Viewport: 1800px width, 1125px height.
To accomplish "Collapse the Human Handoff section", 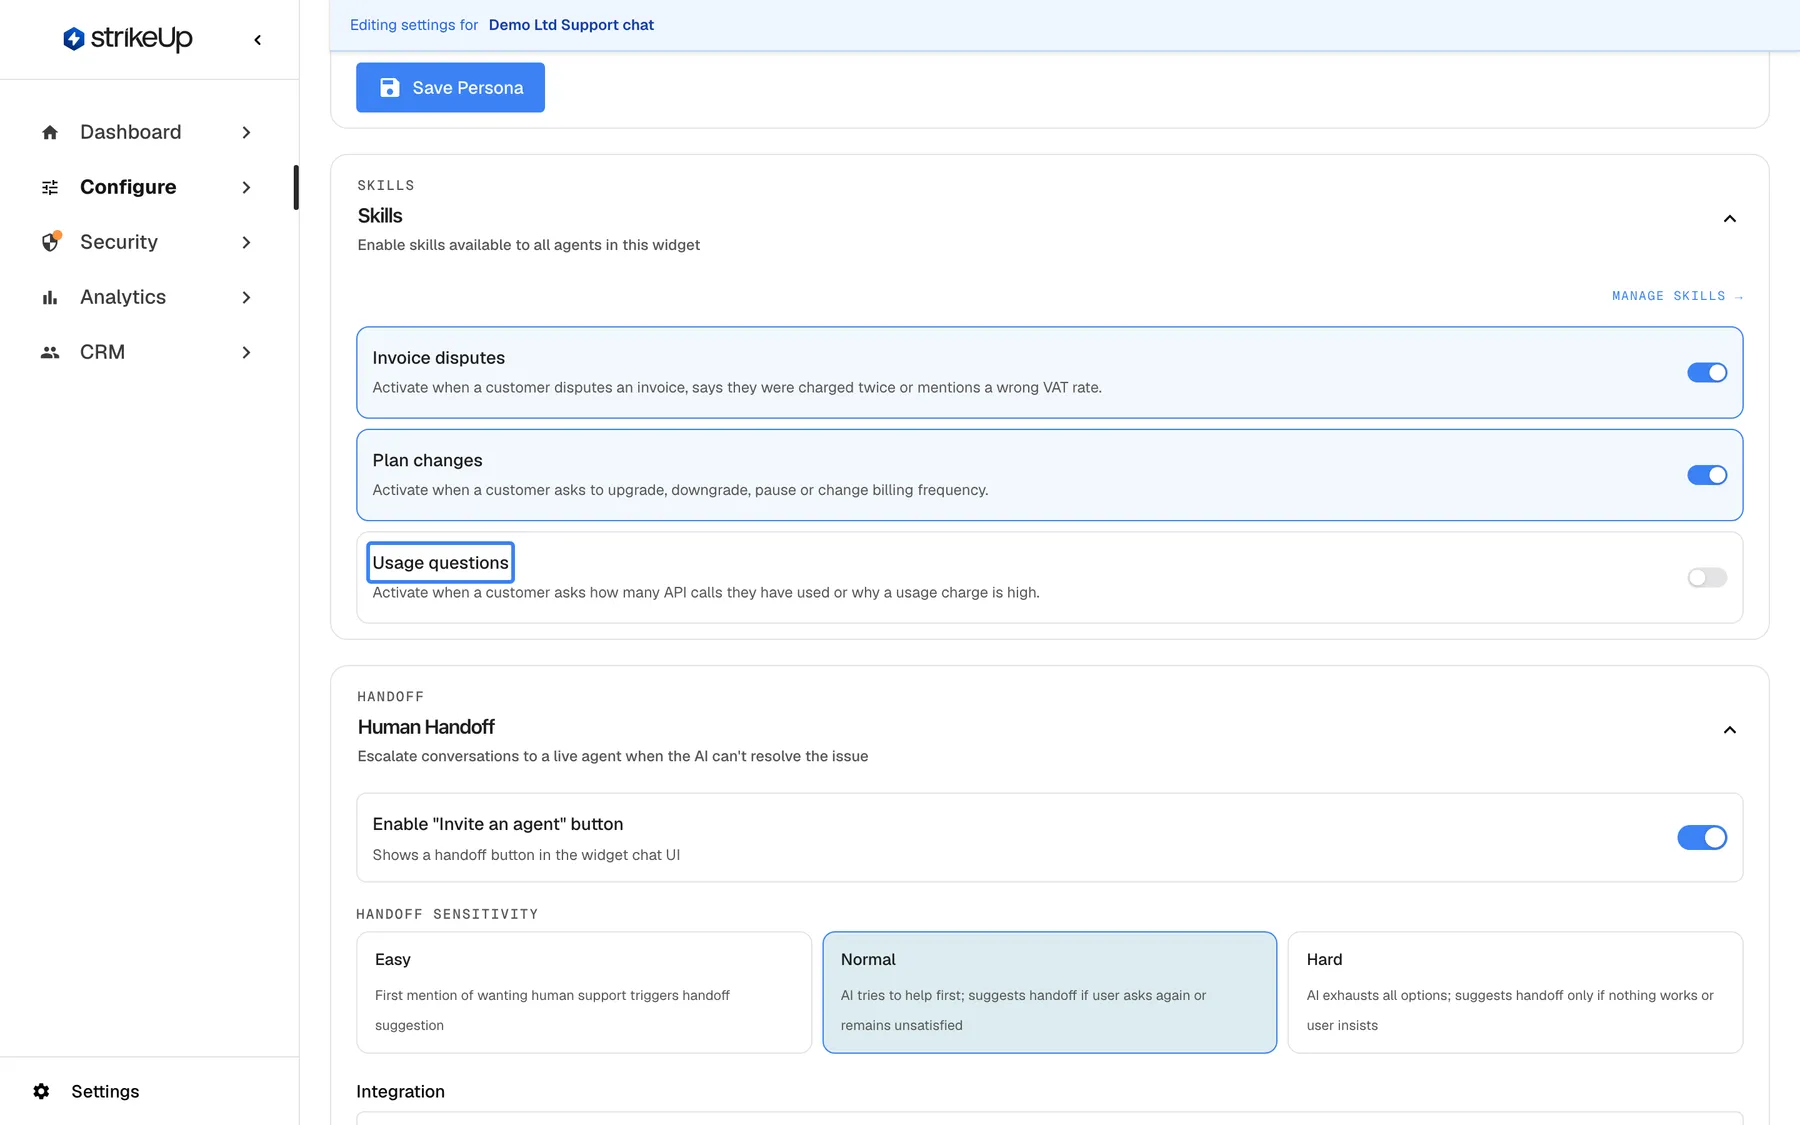I will 1730,730.
